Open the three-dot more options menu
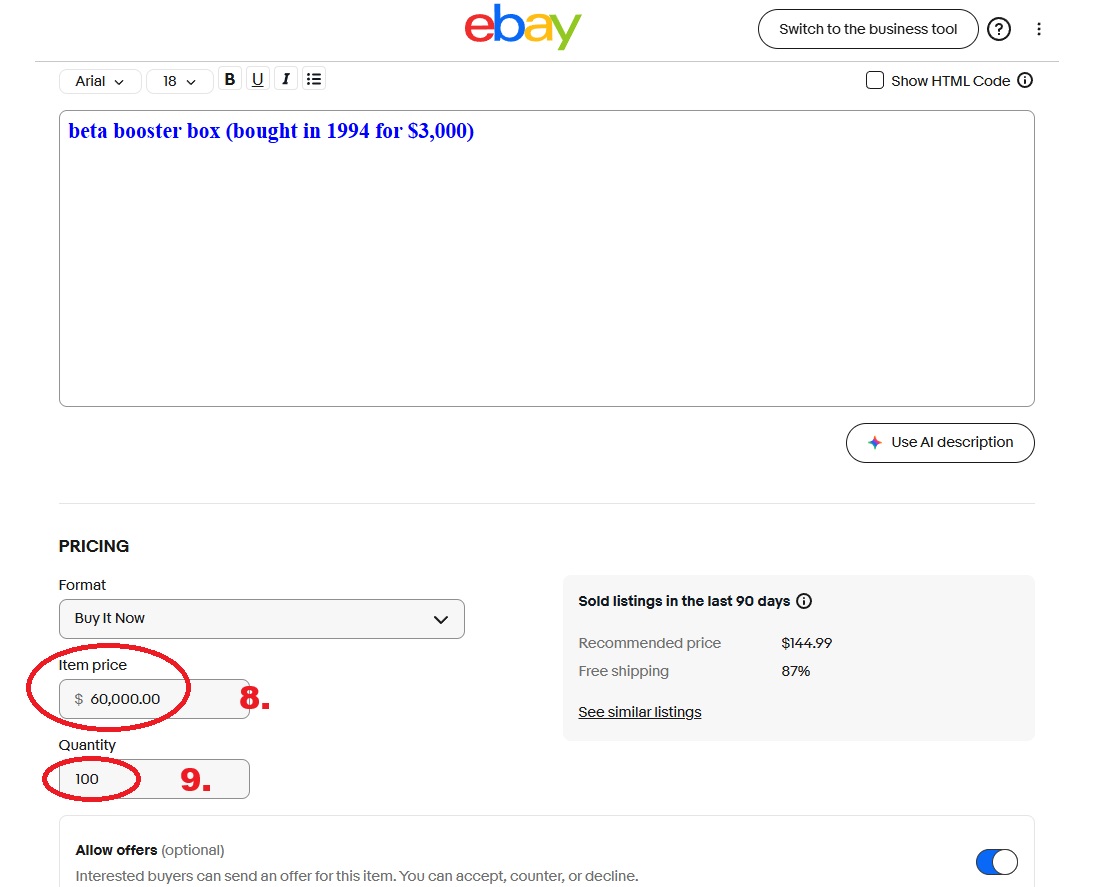 click(x=1039, y=29)
